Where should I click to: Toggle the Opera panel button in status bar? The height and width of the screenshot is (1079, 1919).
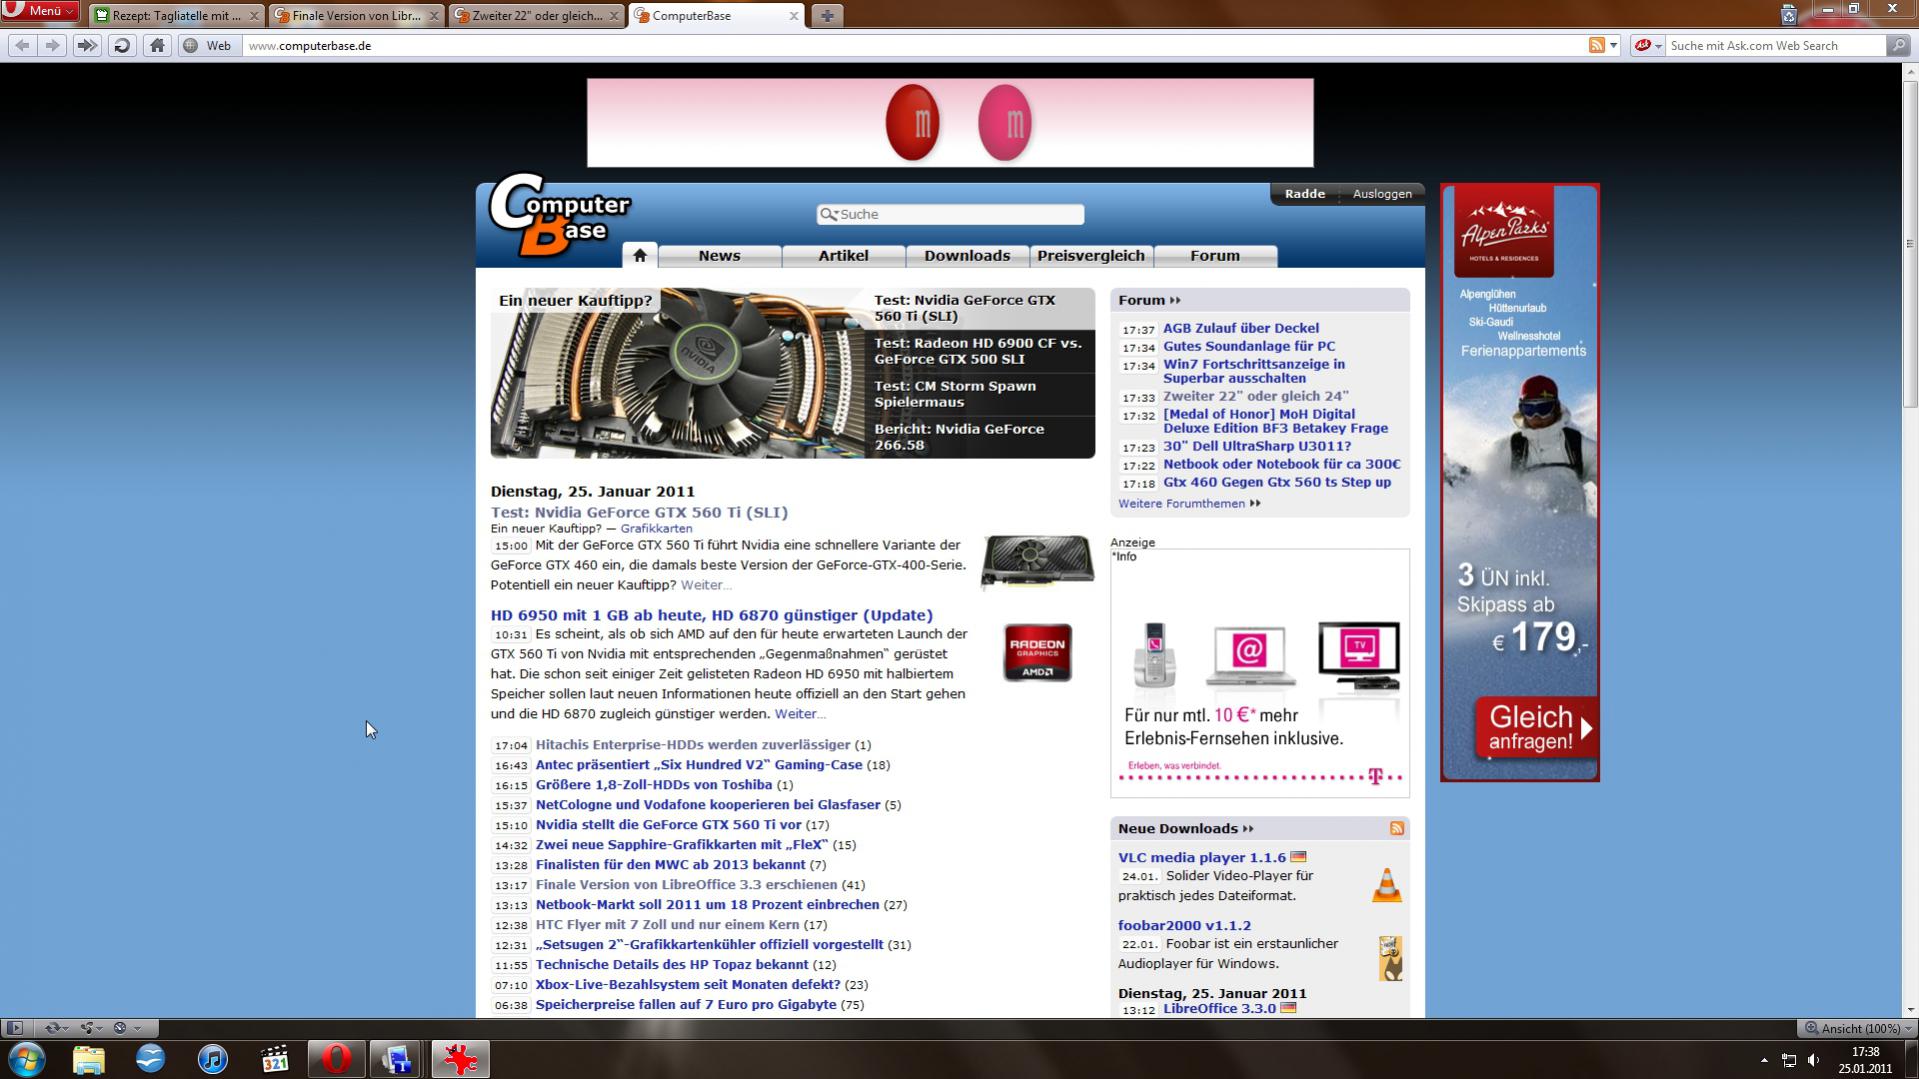pos(14,1028)
